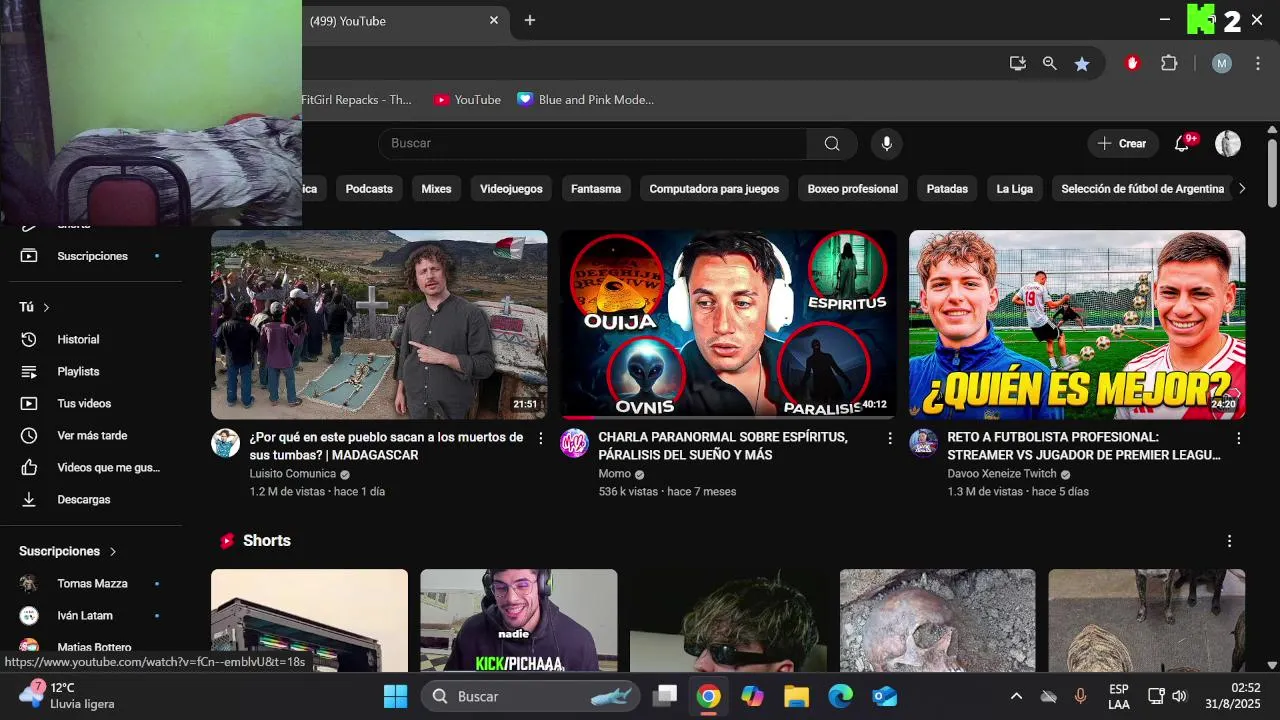Start voice search with microphone icon
1280x720 pixels.
point(886,143)
